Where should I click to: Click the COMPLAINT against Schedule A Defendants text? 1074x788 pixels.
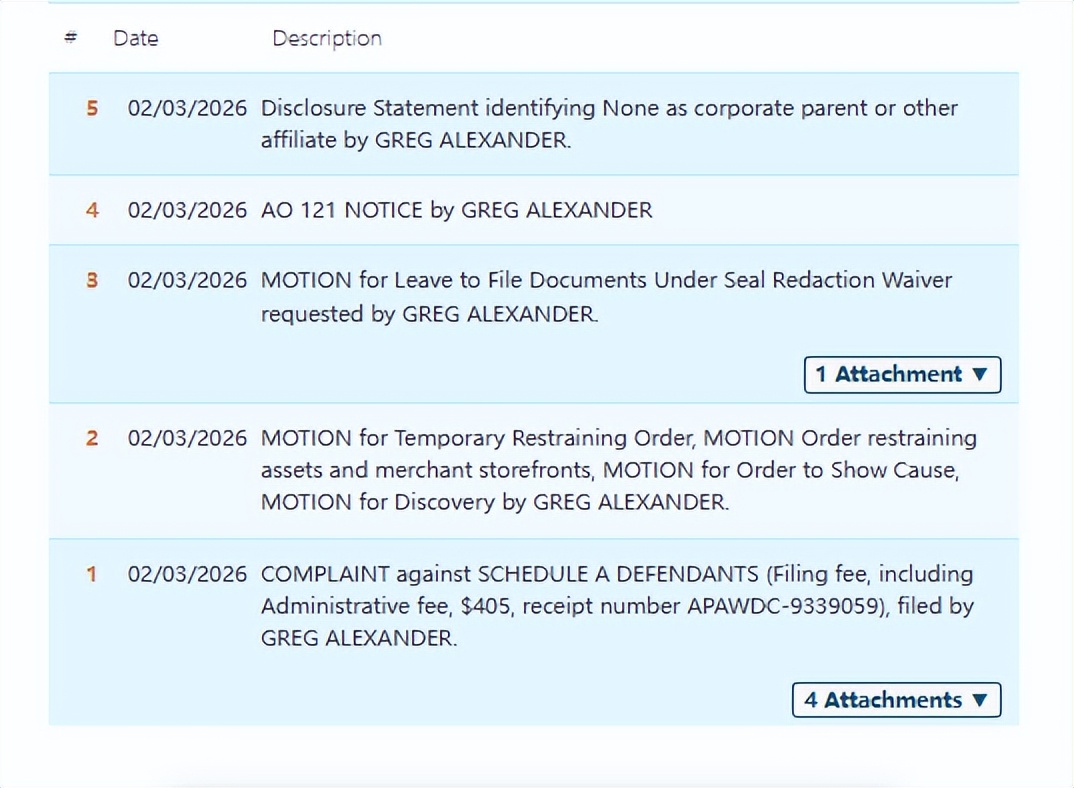tap(616, 605)
